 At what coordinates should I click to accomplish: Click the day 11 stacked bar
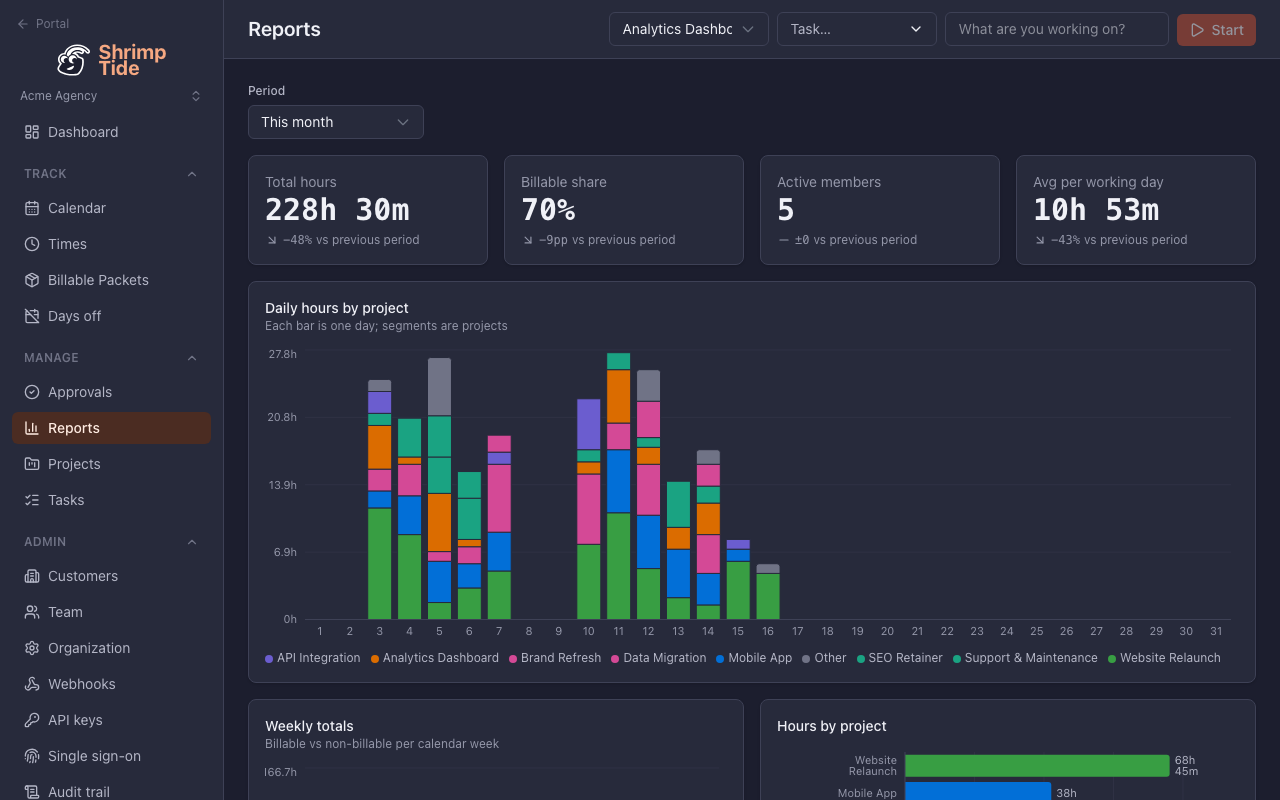point(618,486)
